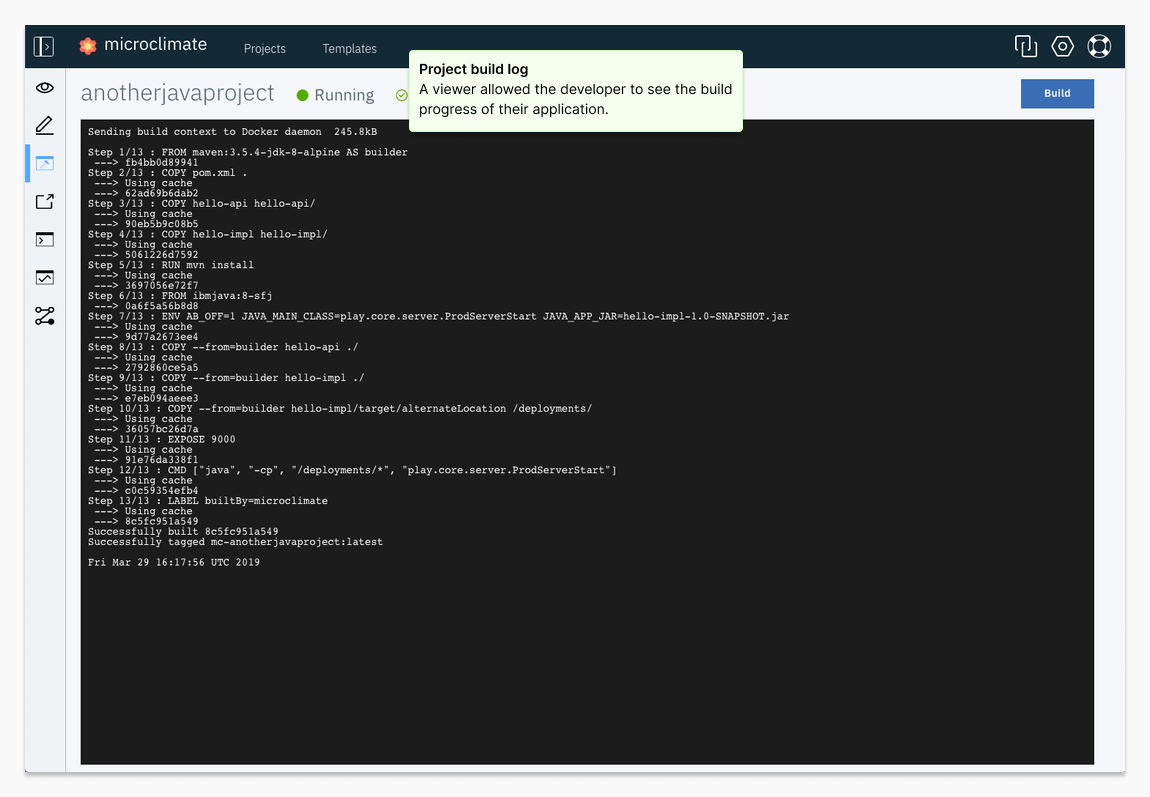Click the overlapping squares icon in header
1150x797 pixels.
point(1025,46)
